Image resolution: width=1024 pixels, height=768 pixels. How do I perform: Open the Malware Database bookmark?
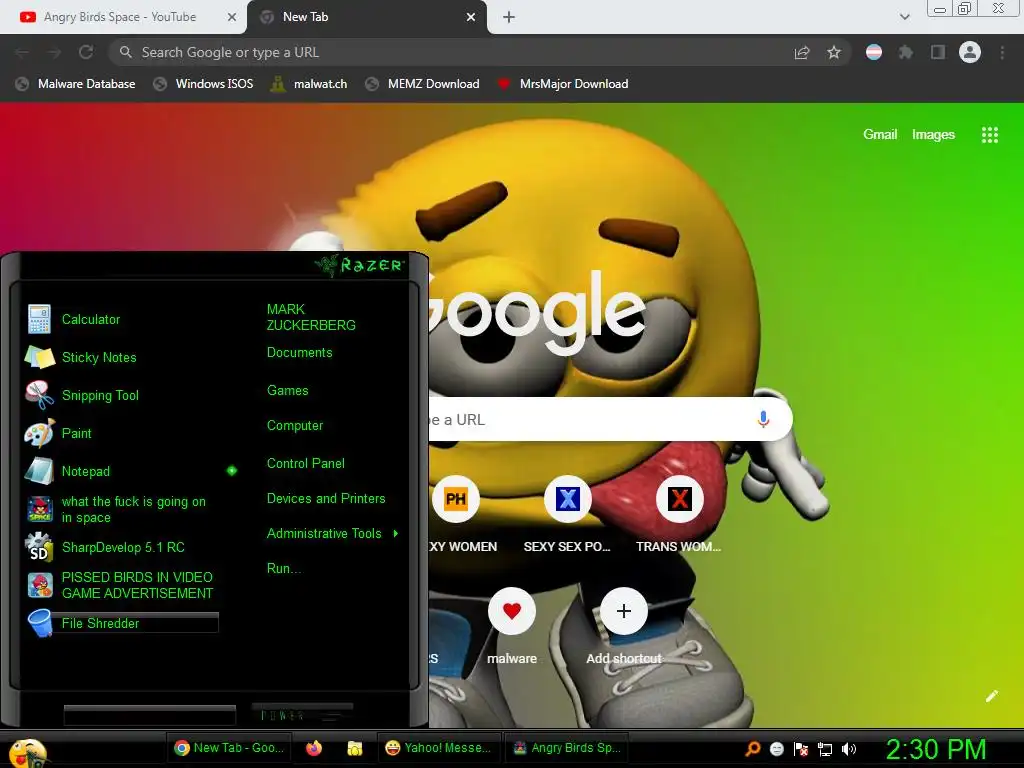coord(75,84)
